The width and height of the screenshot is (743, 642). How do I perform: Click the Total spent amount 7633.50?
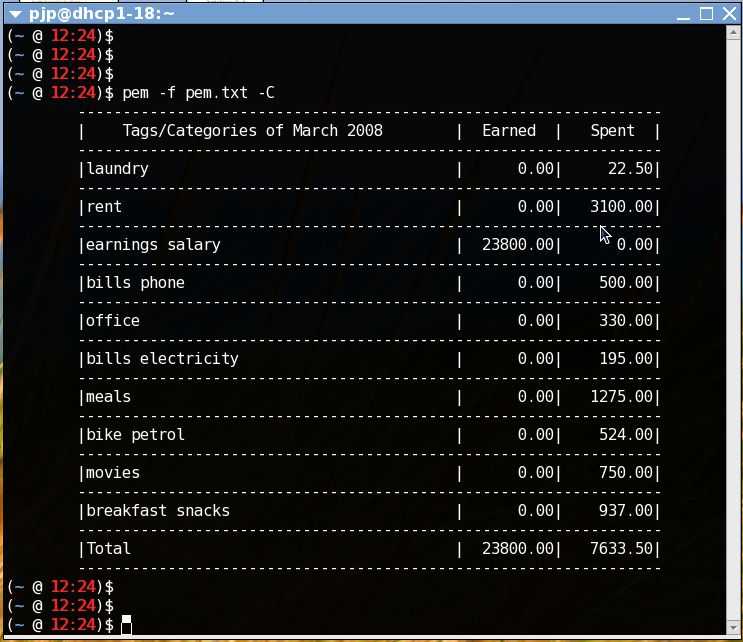[621, 549]
